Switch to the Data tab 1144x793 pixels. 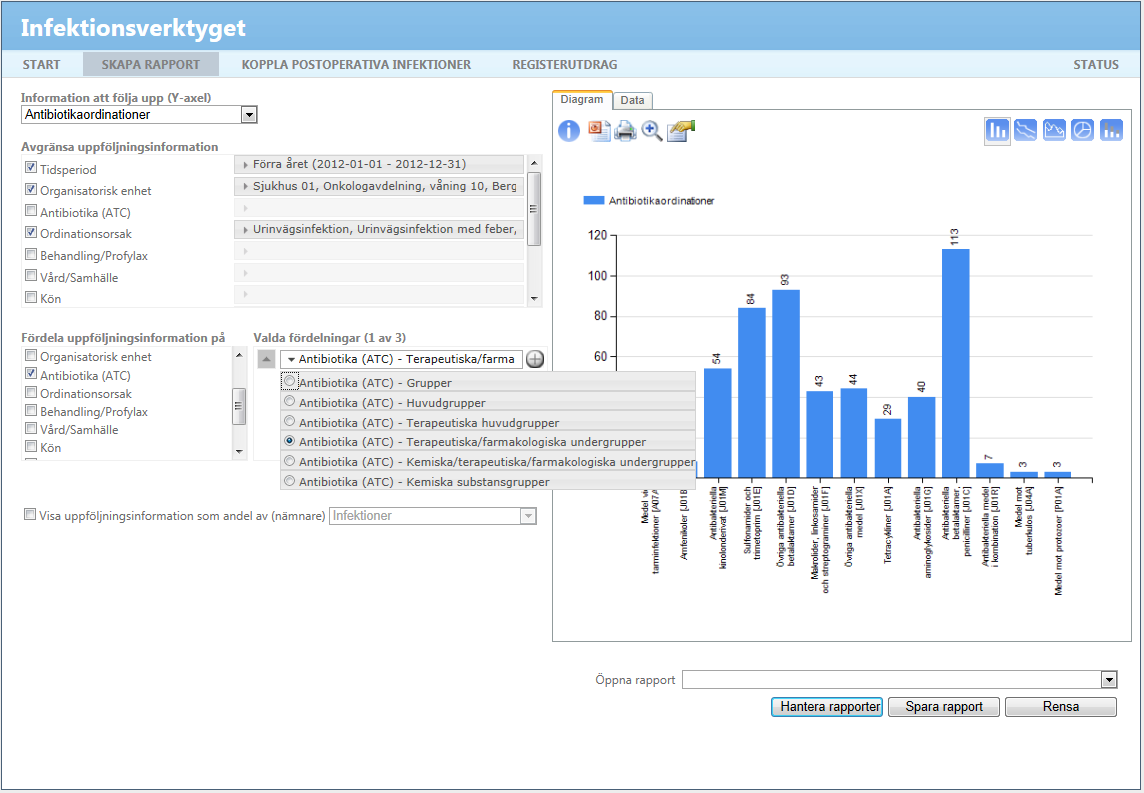pyautogui.click(x=633, y=101)
